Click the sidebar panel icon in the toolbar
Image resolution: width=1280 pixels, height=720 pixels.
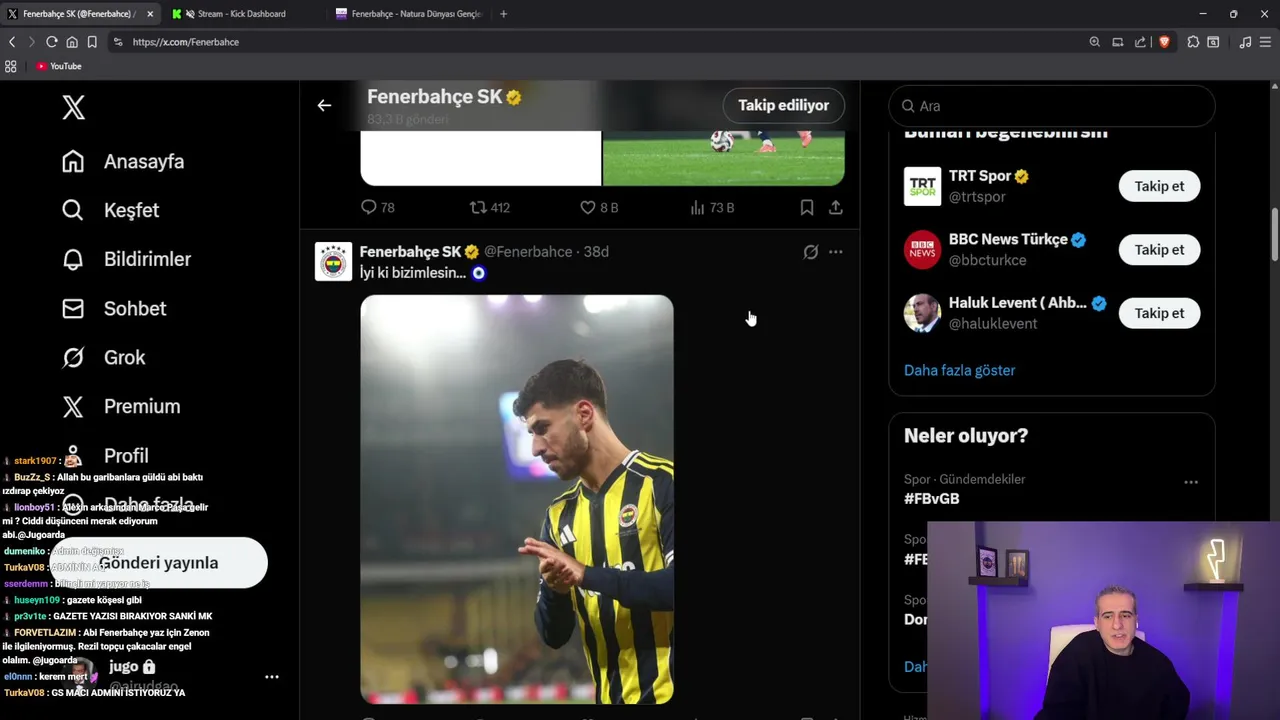click(1213, 42)
